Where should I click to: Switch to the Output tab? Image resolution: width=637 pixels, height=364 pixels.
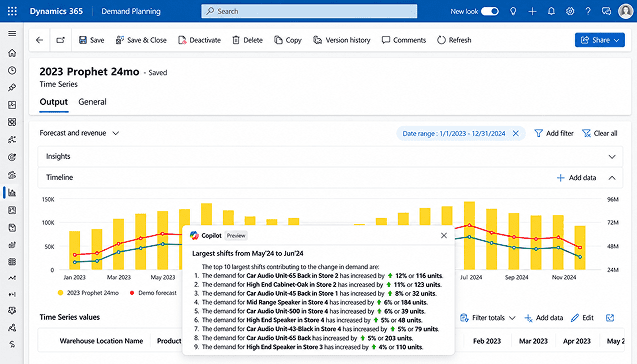pos(54,102)
